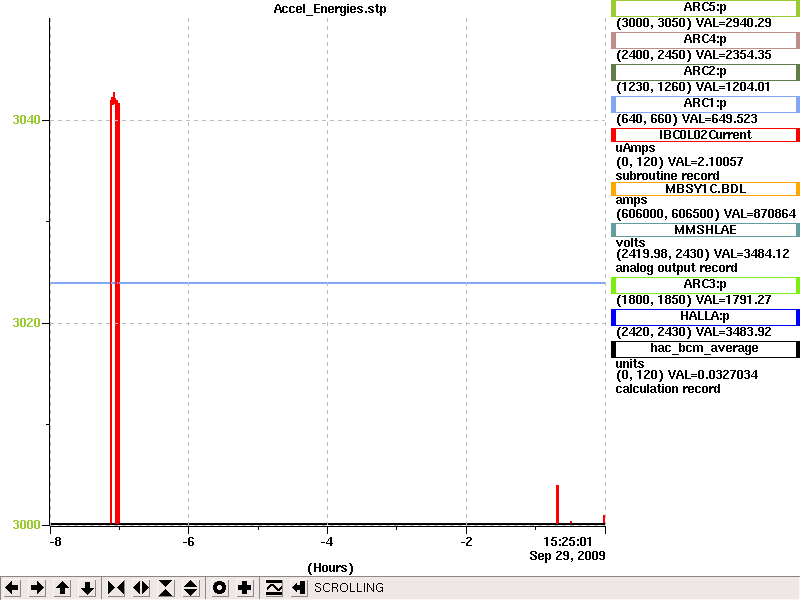The image size is (800, 600).
Task: Click the arrow-to-bar icon next to SCROLLING
Action: coord(299,588)
